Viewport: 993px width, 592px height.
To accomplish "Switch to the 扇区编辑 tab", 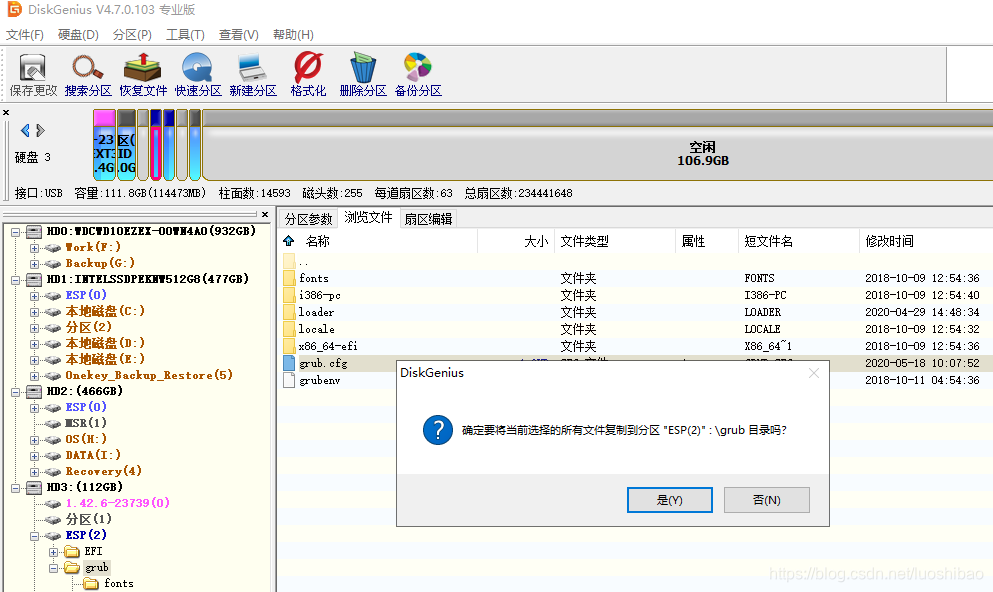I will click(428, 219).
